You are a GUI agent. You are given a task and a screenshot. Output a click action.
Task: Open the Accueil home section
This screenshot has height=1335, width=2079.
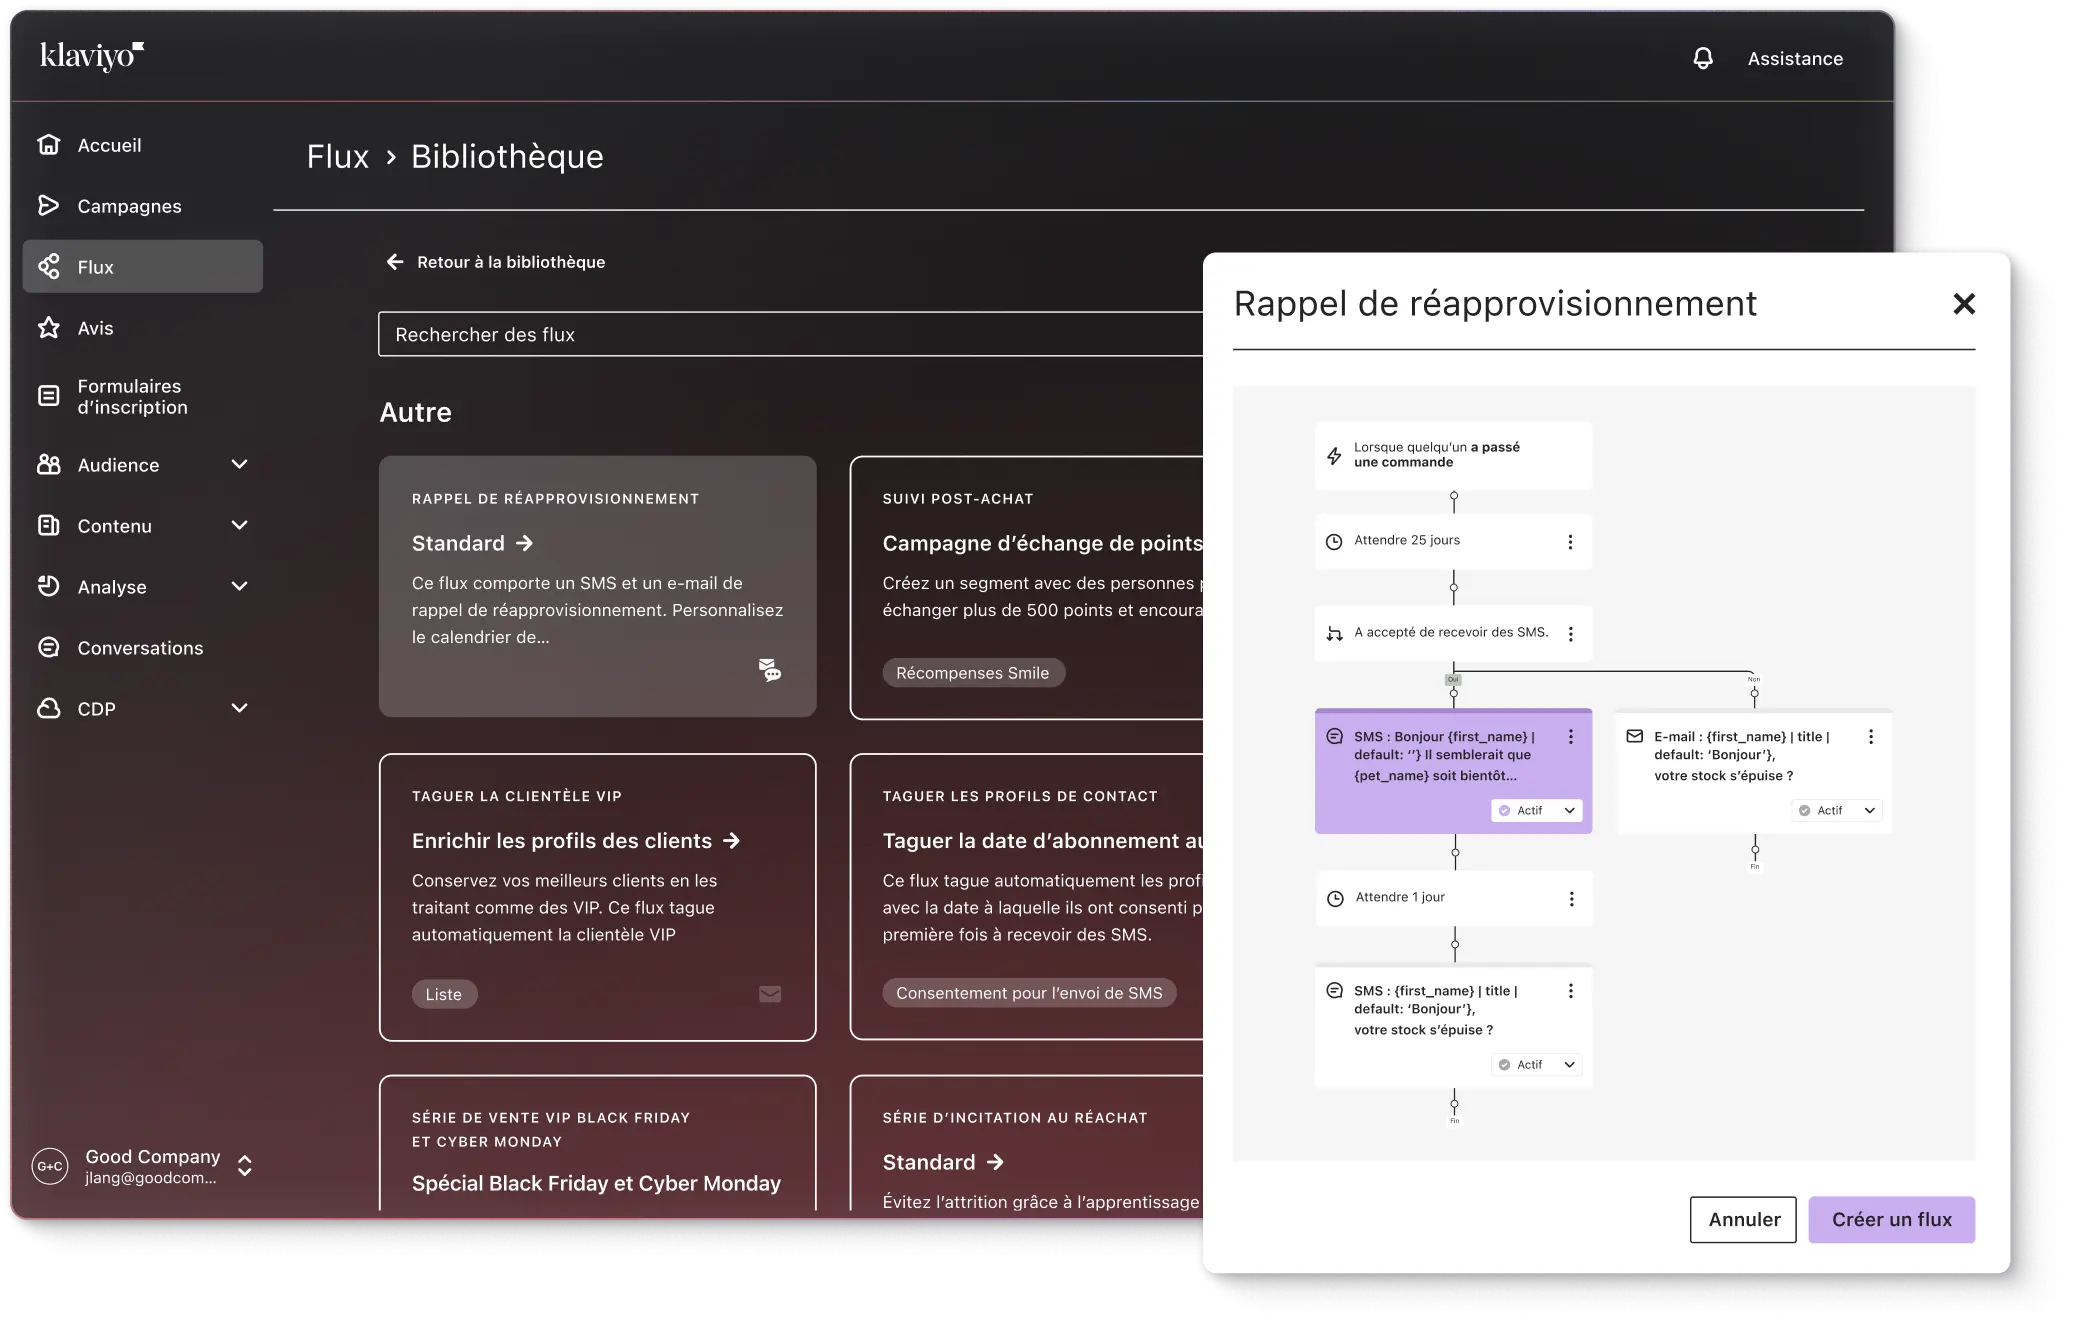click(109, 145)
